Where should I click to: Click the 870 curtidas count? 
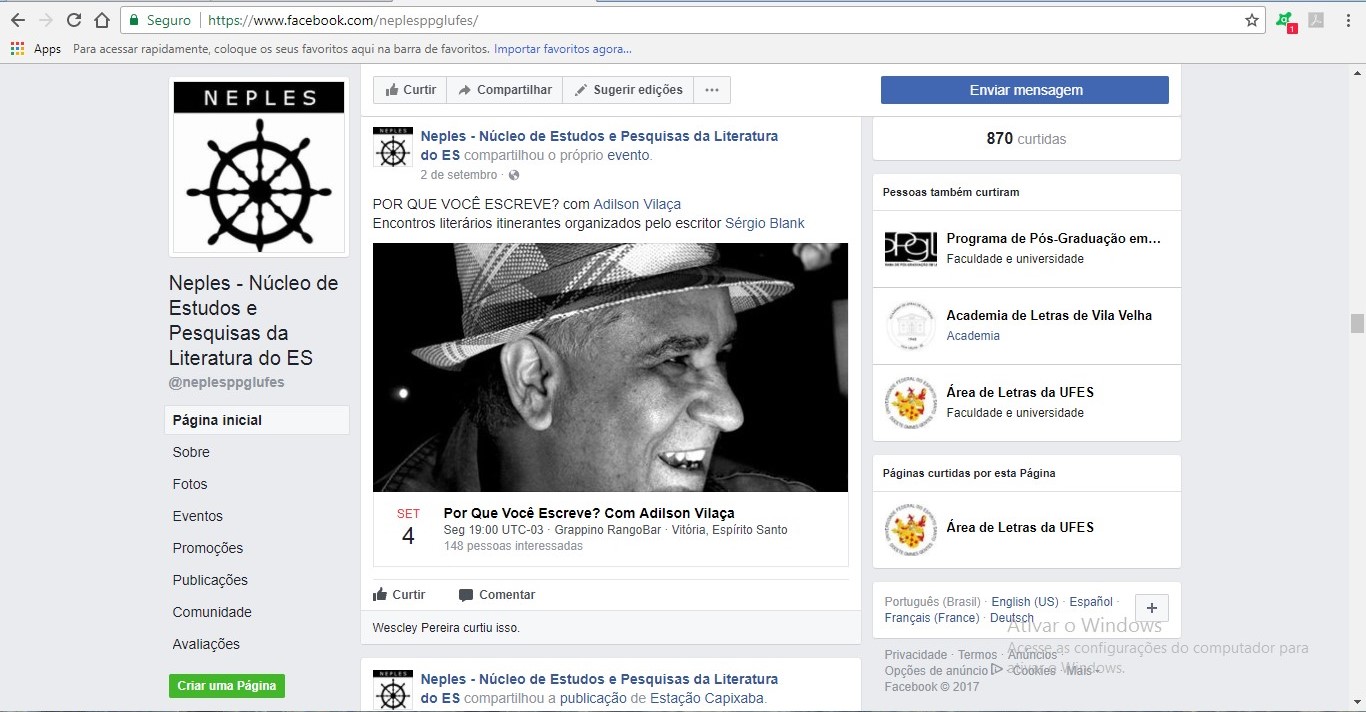(1026, 139)
